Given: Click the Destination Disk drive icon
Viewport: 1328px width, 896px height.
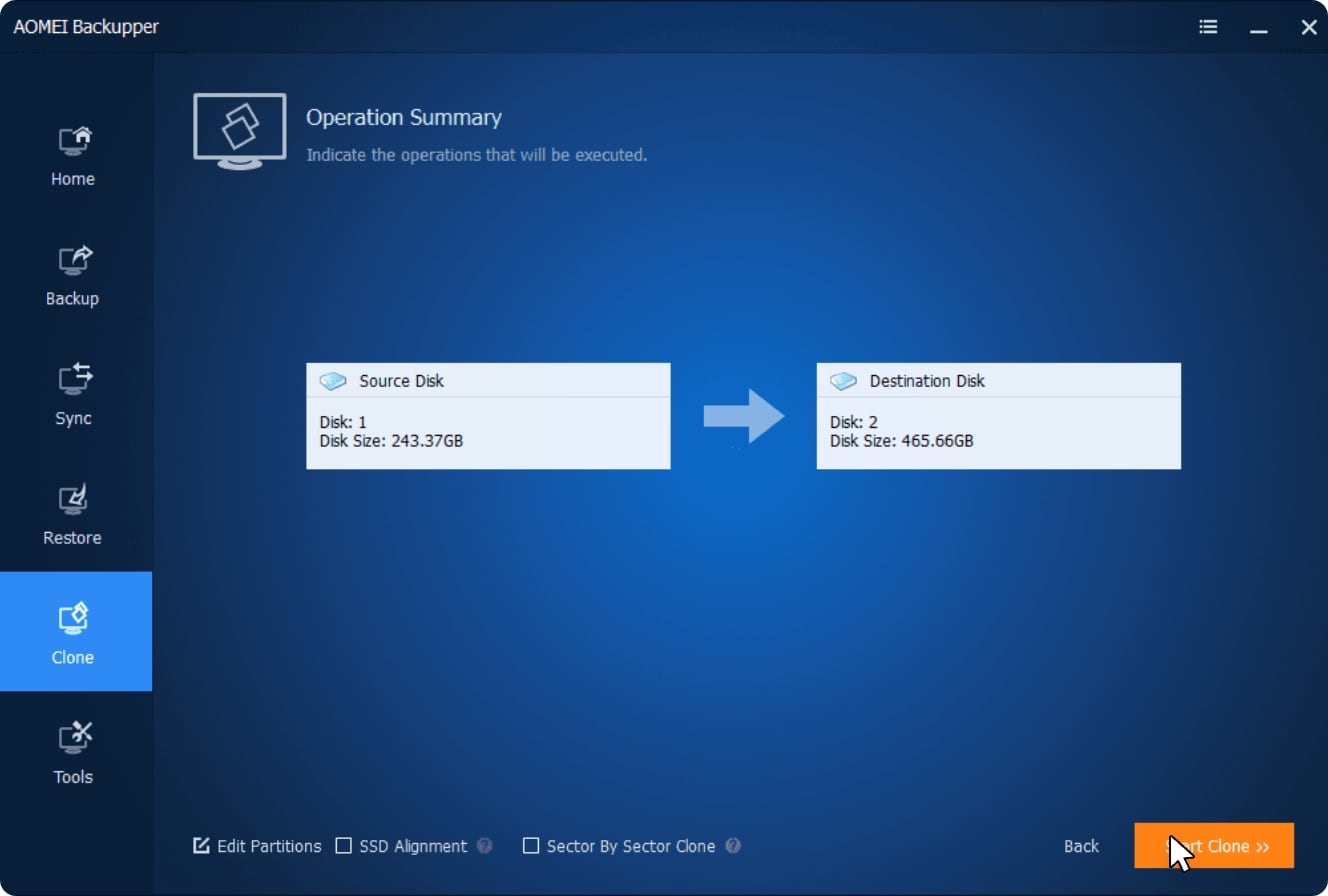Looking at the screenshot, I should click(843, 381).
